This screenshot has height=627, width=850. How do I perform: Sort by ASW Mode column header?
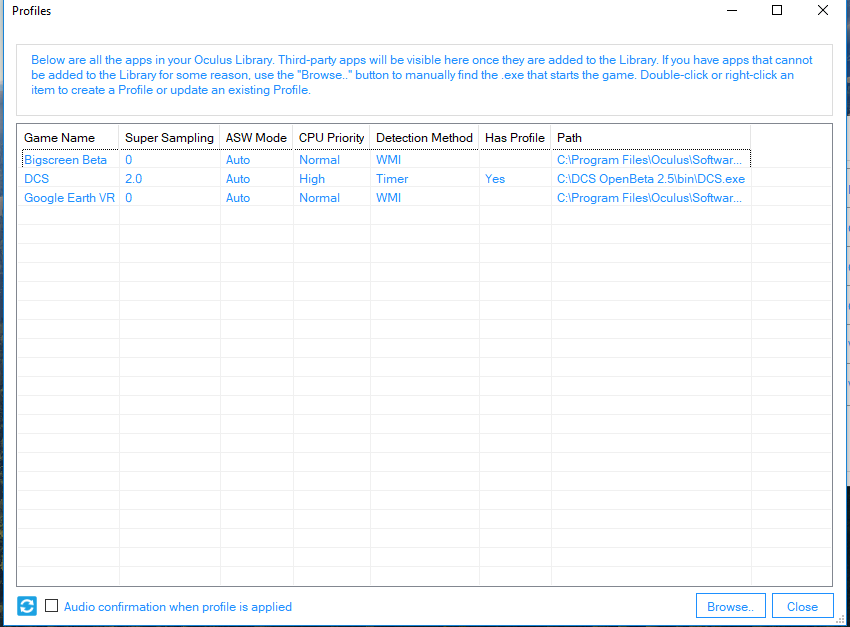click(x=256, y=138)
